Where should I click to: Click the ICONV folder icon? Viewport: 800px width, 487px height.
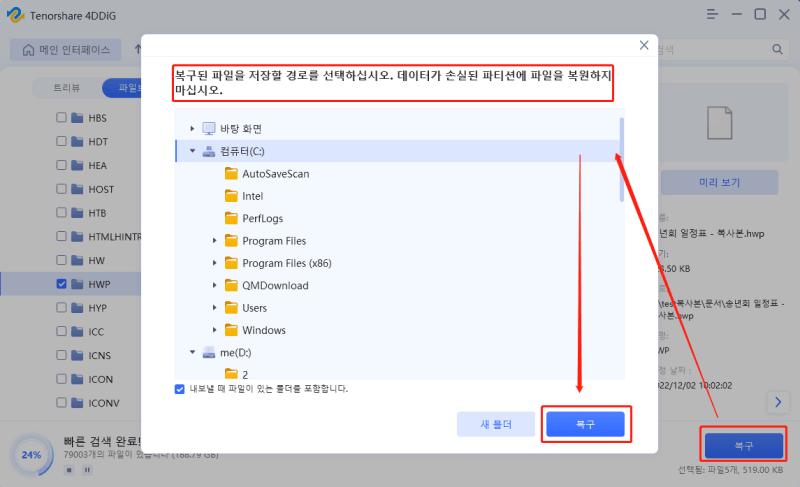(77, 403)
